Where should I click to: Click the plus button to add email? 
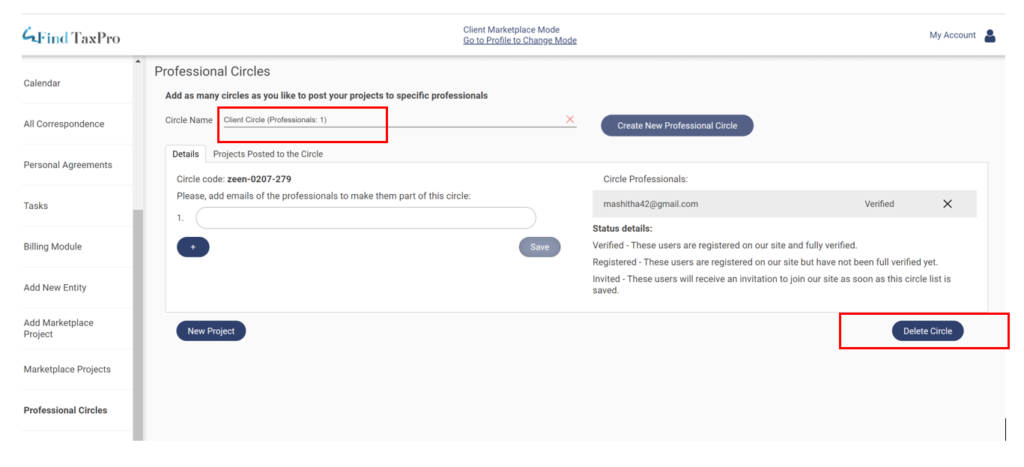point(193,247)
